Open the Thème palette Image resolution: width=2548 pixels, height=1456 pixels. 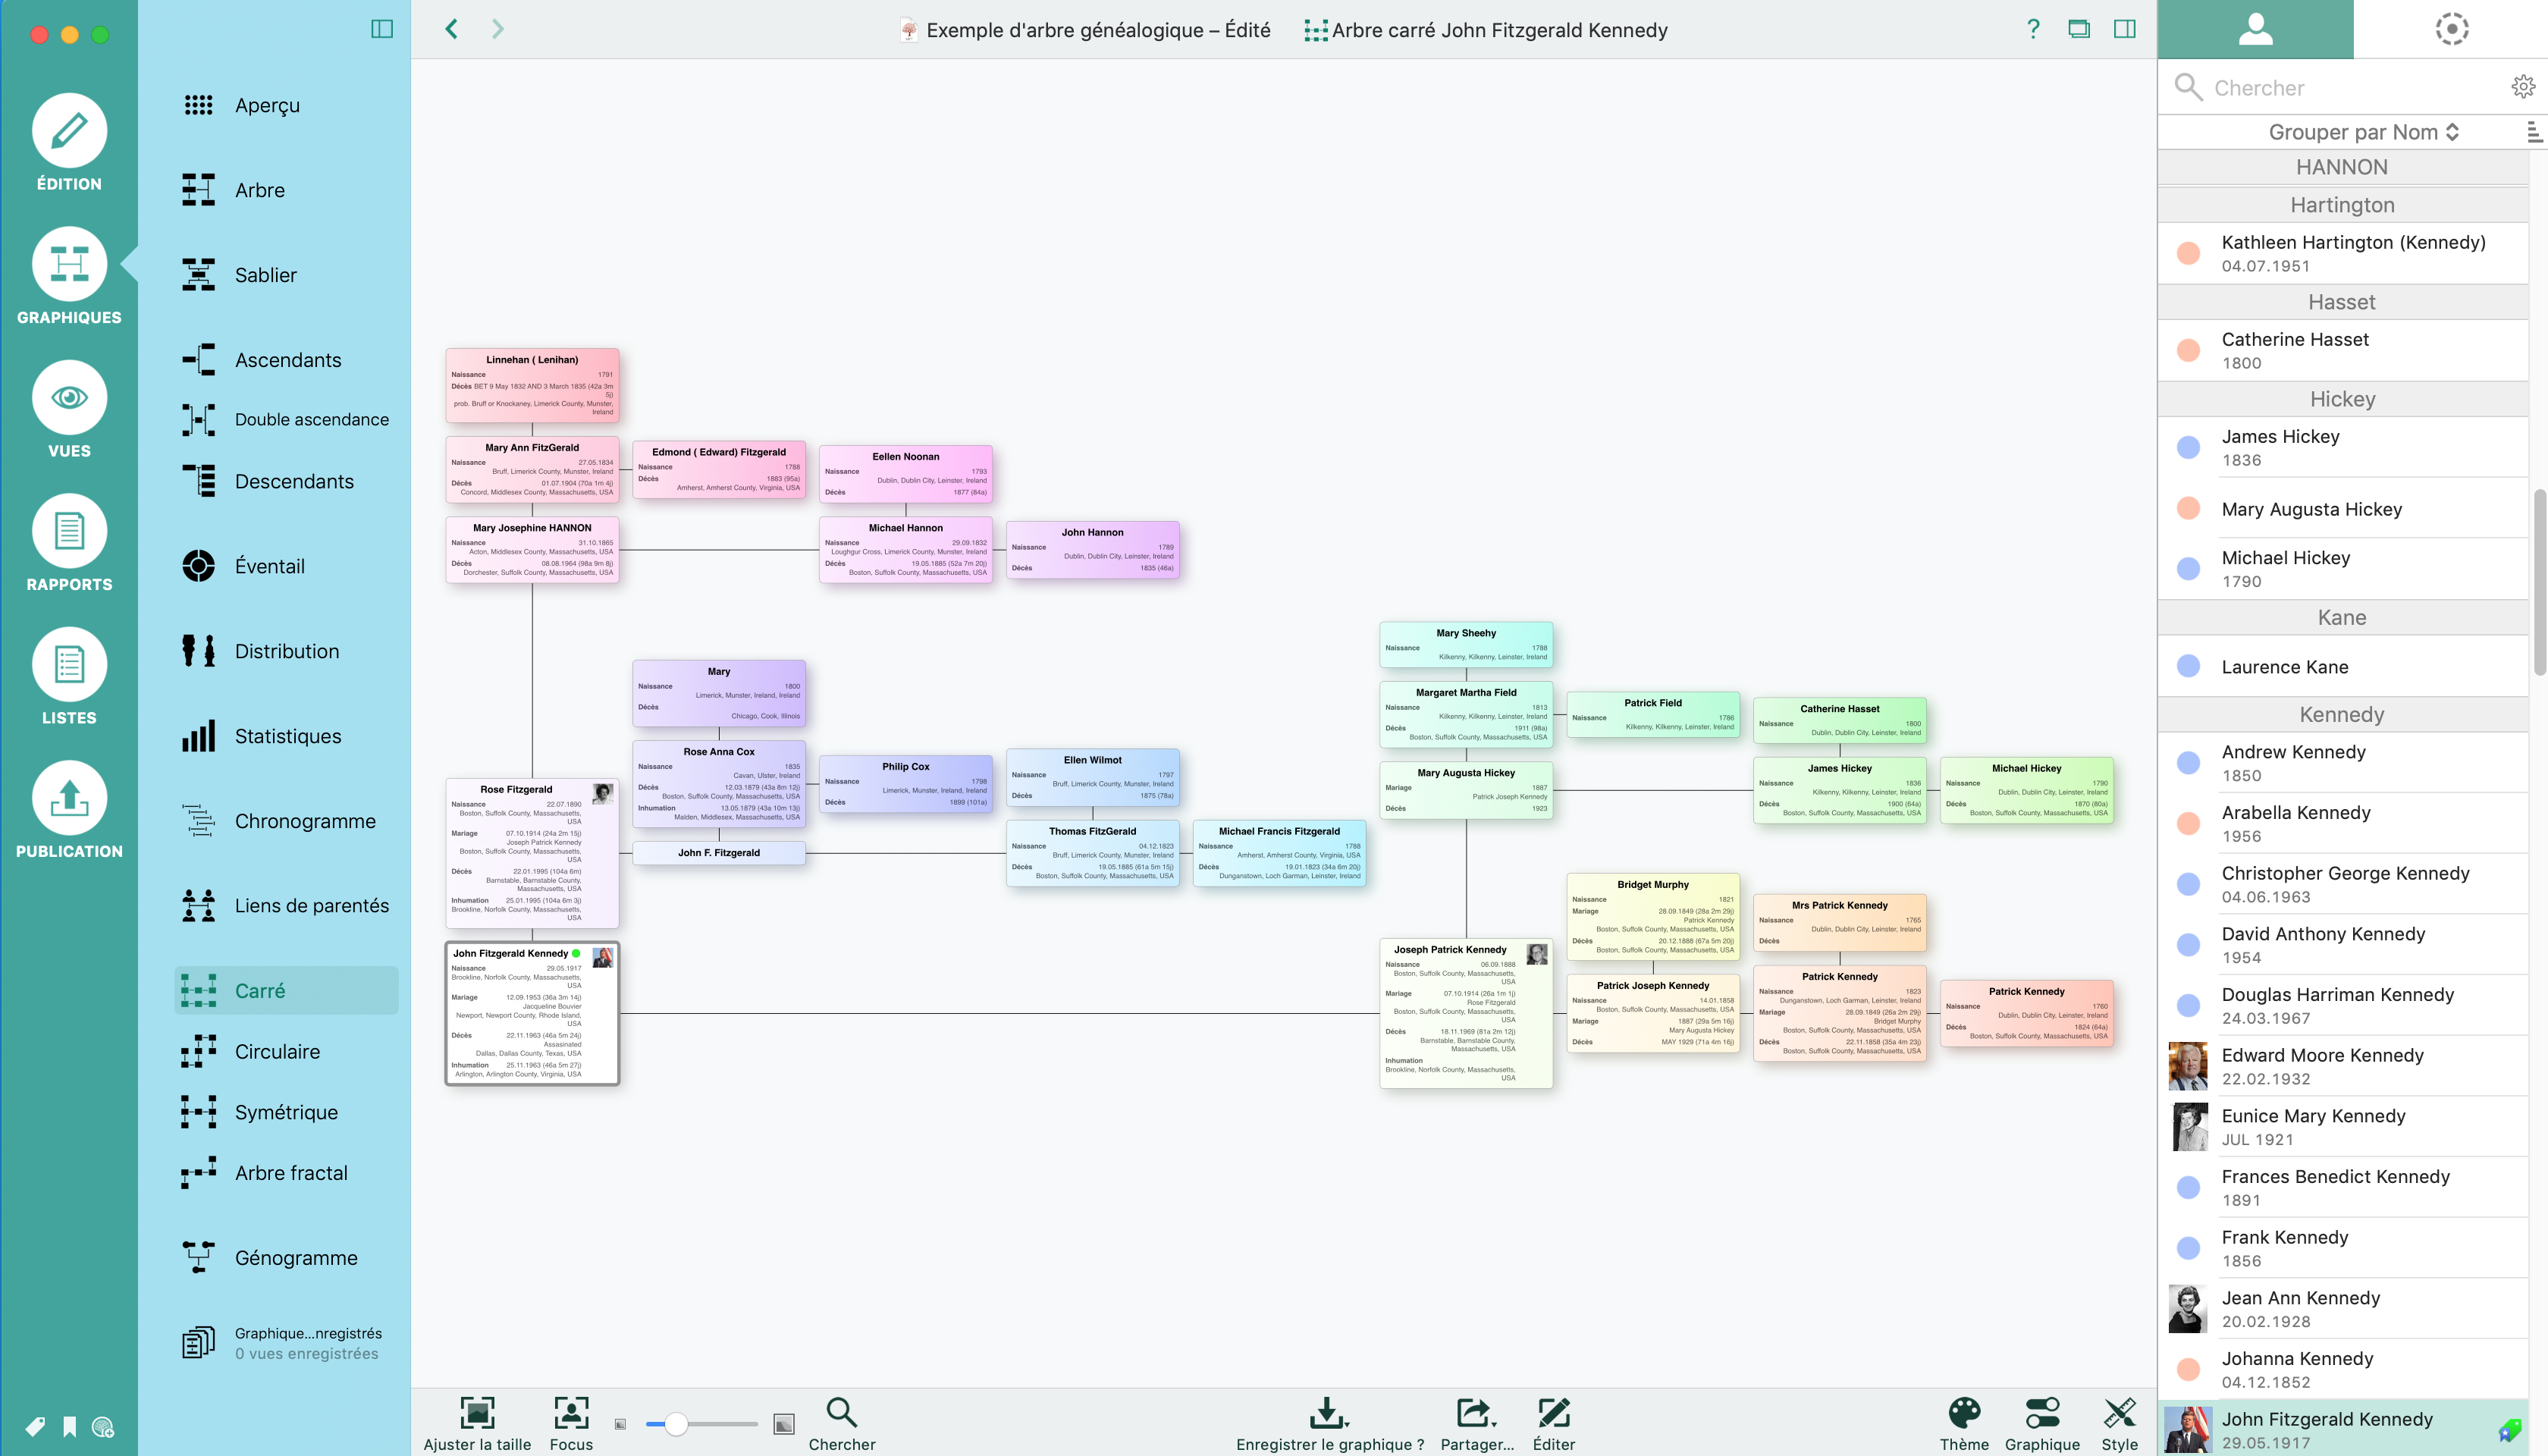(x=1964, y=1424)
